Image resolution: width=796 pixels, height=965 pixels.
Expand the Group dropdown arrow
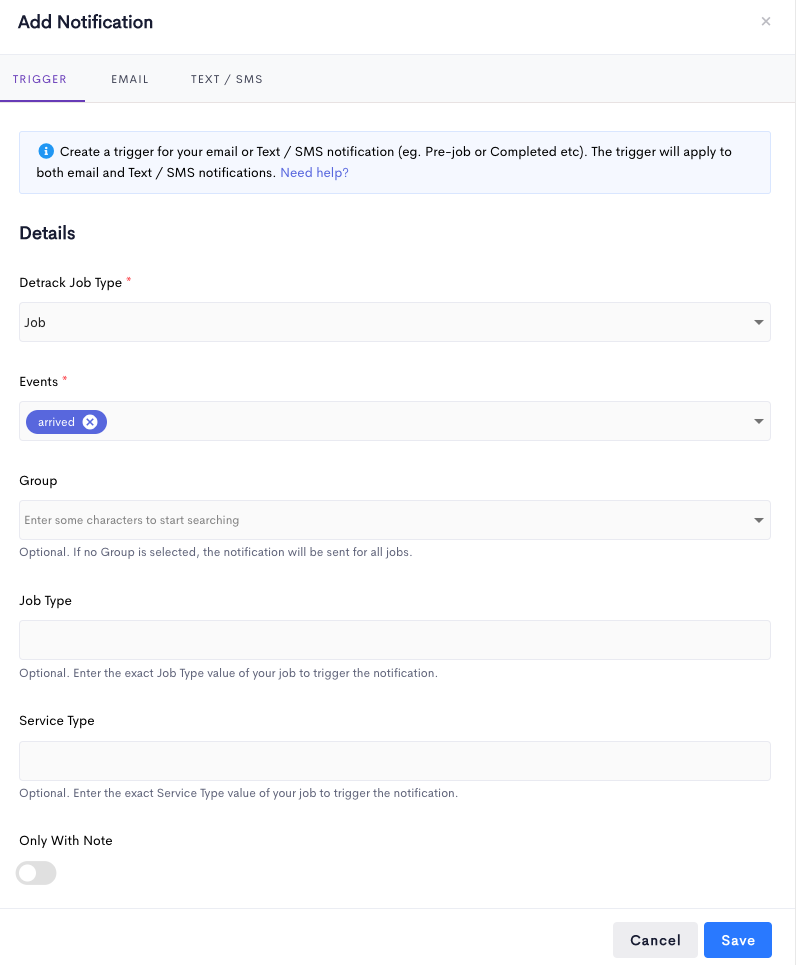coord(759,520)
